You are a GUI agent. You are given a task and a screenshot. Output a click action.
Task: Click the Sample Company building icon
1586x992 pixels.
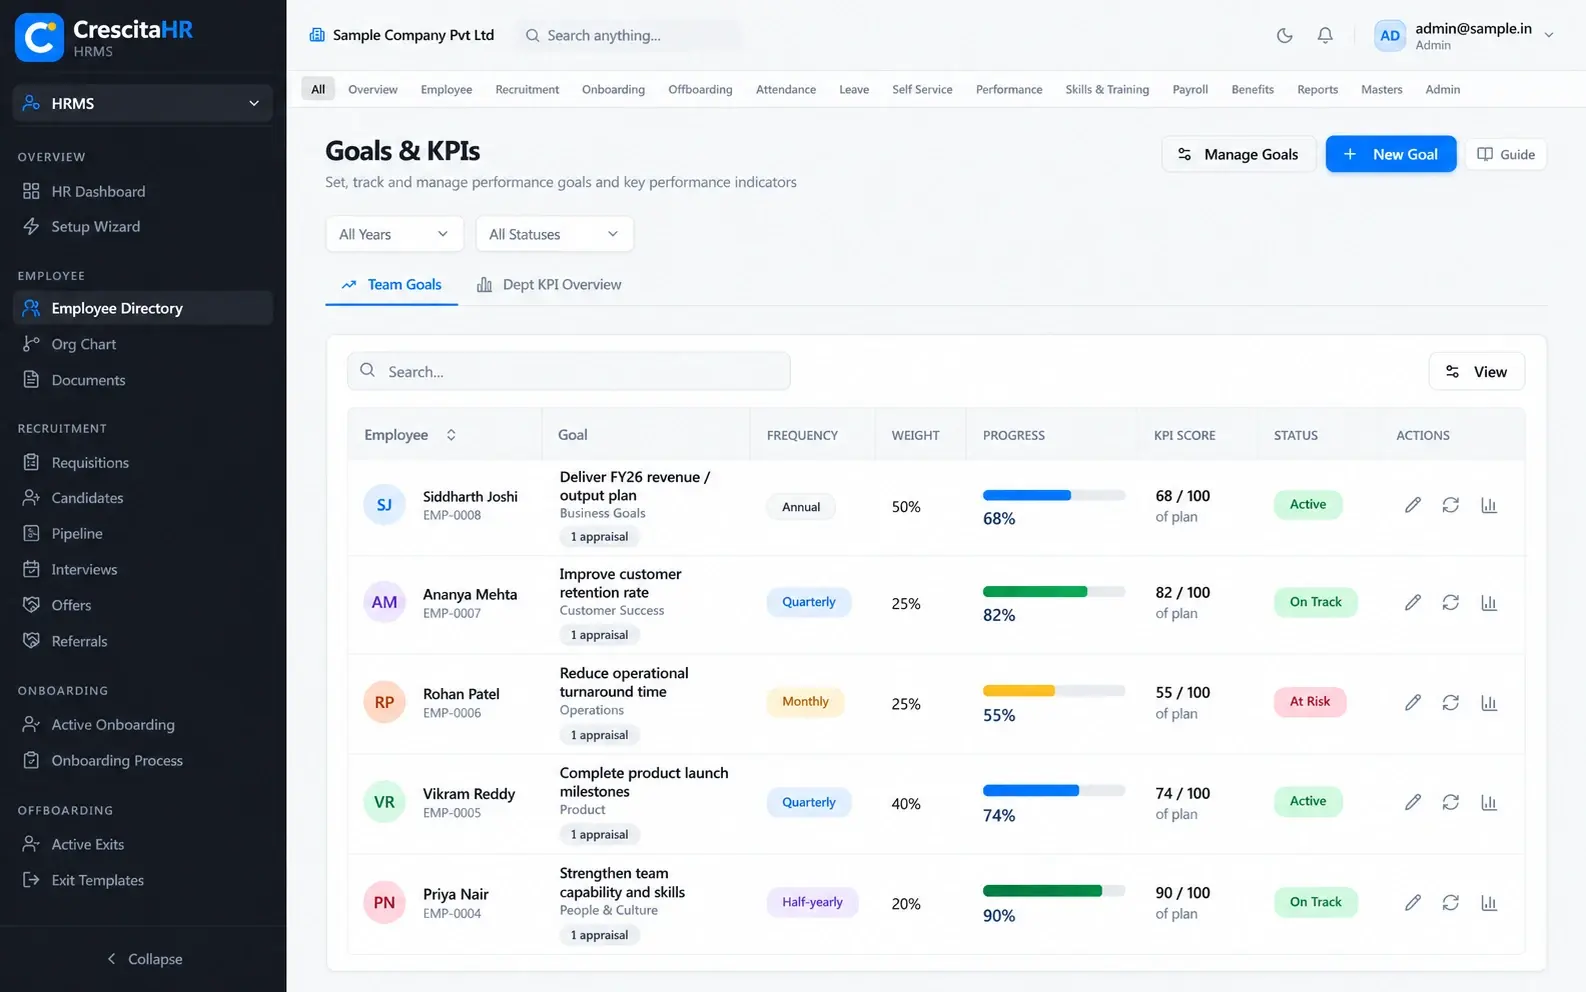coord(317,35)
